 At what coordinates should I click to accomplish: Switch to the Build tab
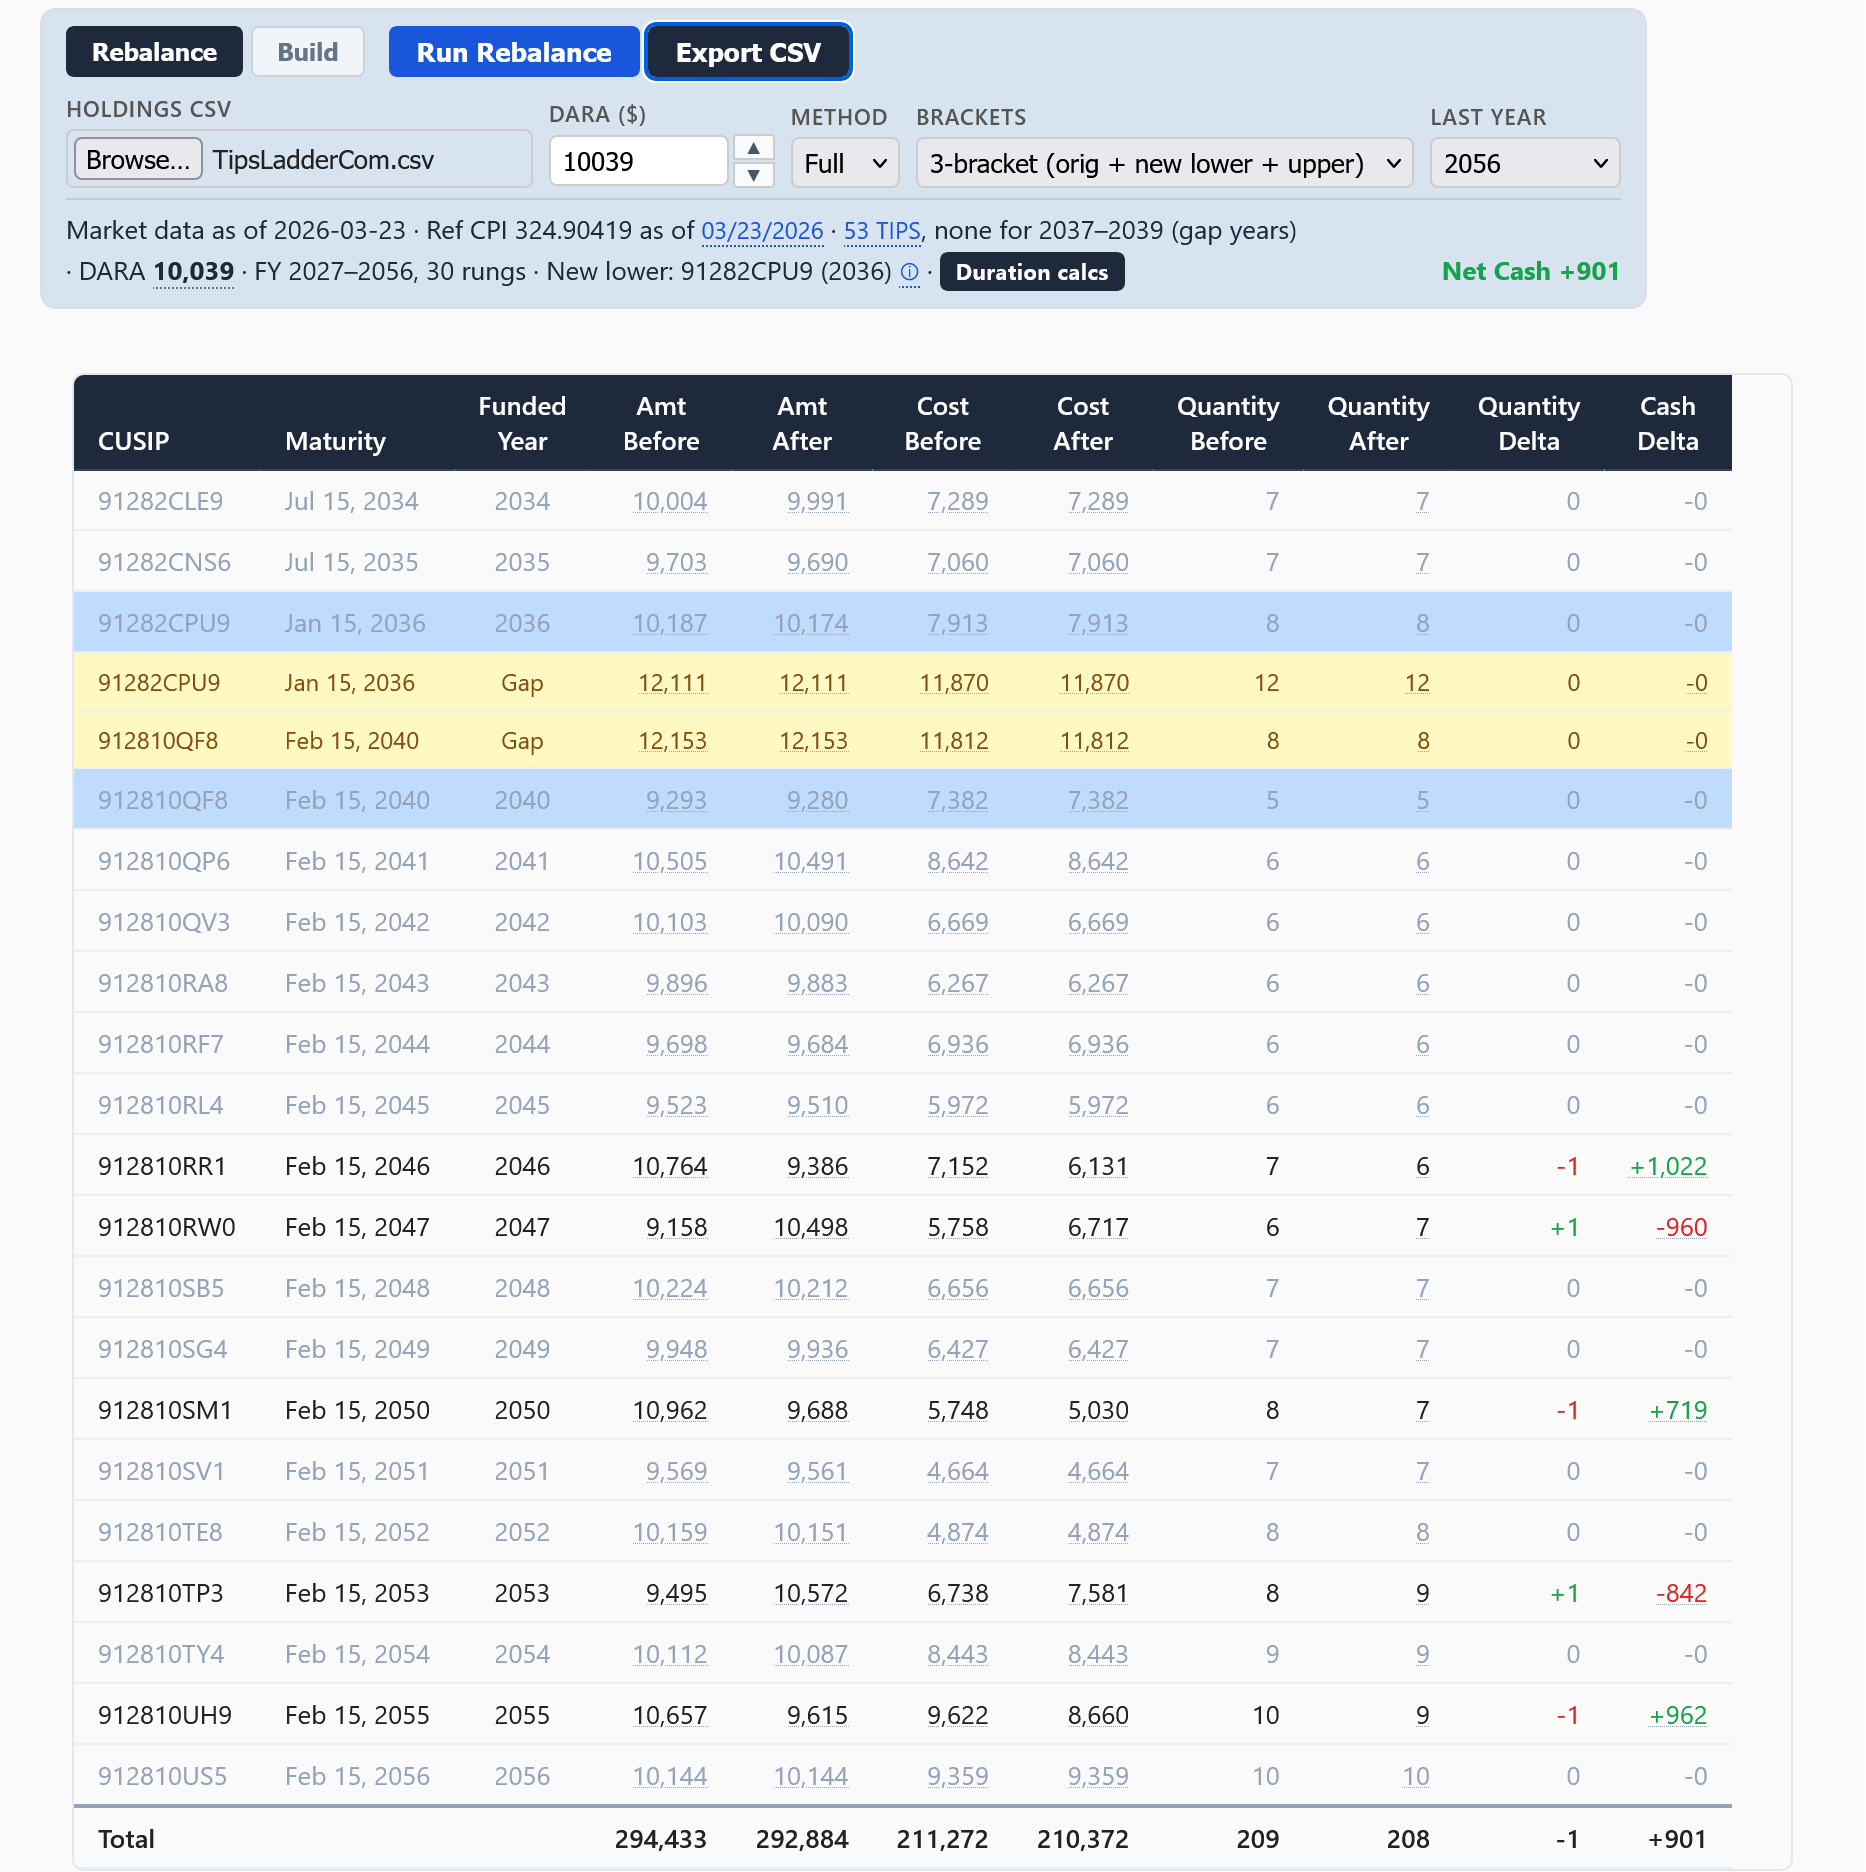(307, 52)
